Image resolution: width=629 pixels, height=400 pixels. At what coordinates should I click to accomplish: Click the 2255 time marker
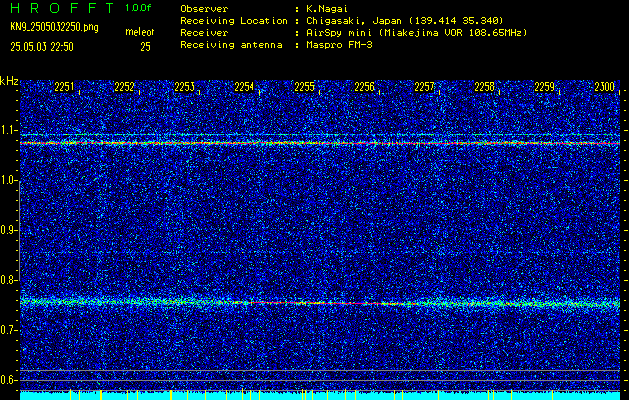click(x=304, y=87)
